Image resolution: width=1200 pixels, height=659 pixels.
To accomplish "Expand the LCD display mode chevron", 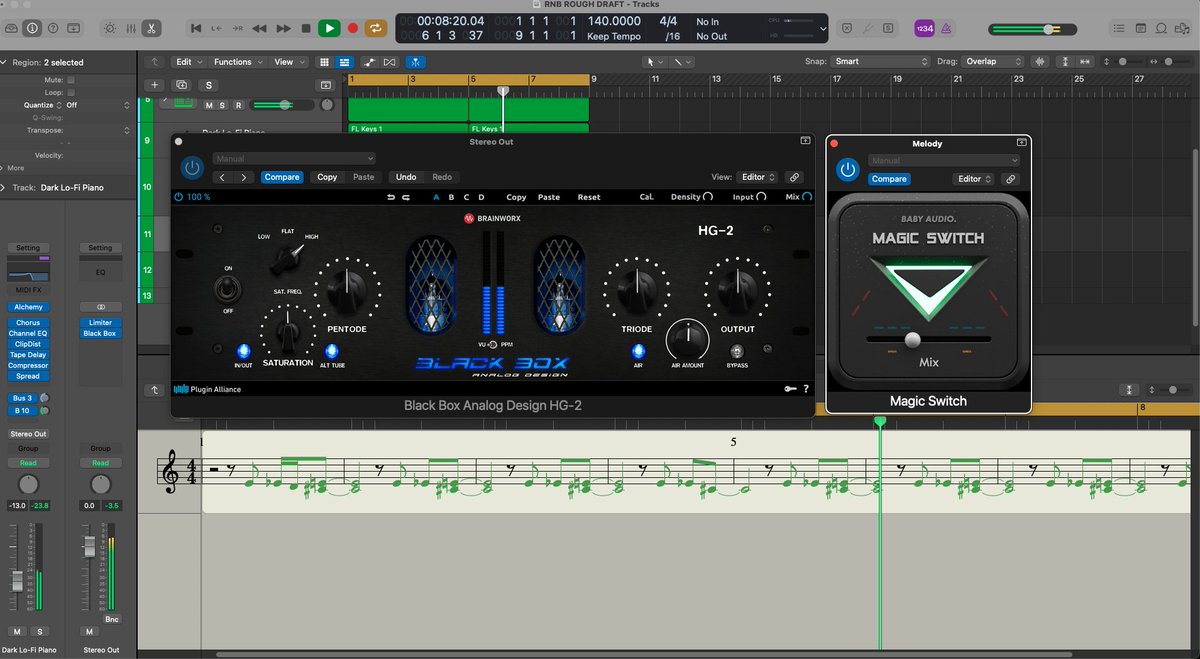I will point(822,28).
